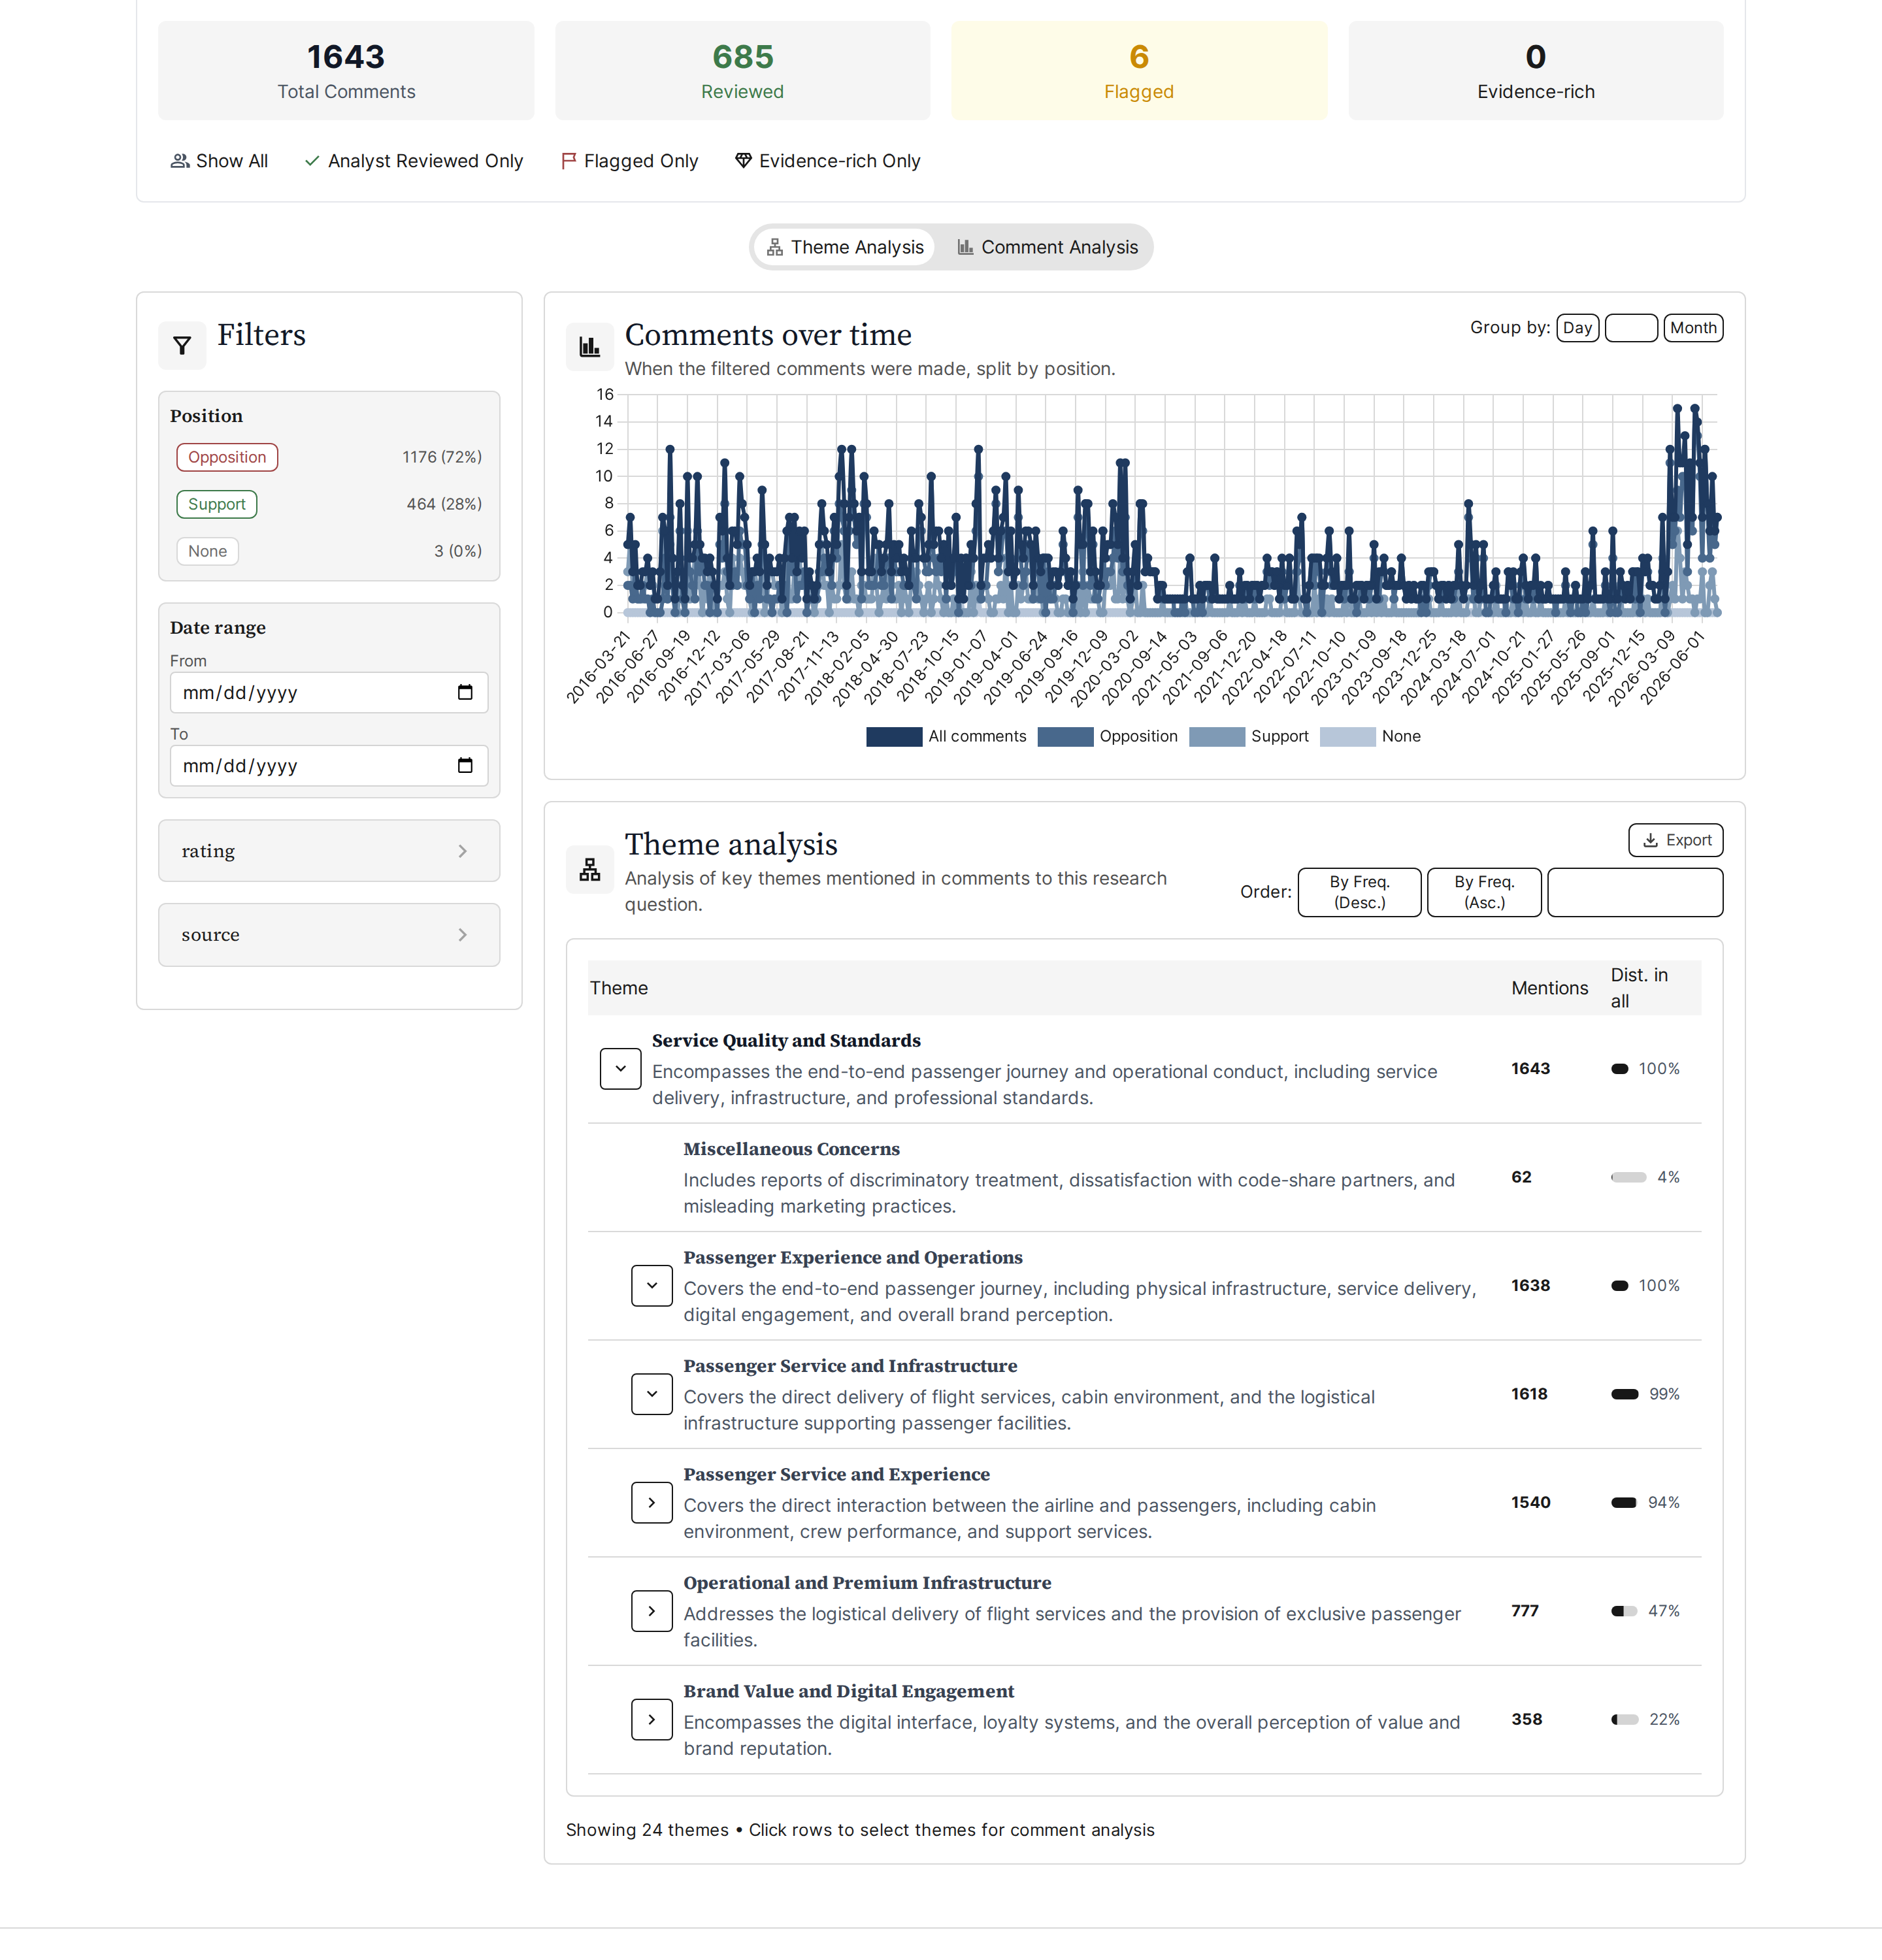Click the Dist. in all column header
Screen dimensions: 1882x1960
[x=1639, y=988]
